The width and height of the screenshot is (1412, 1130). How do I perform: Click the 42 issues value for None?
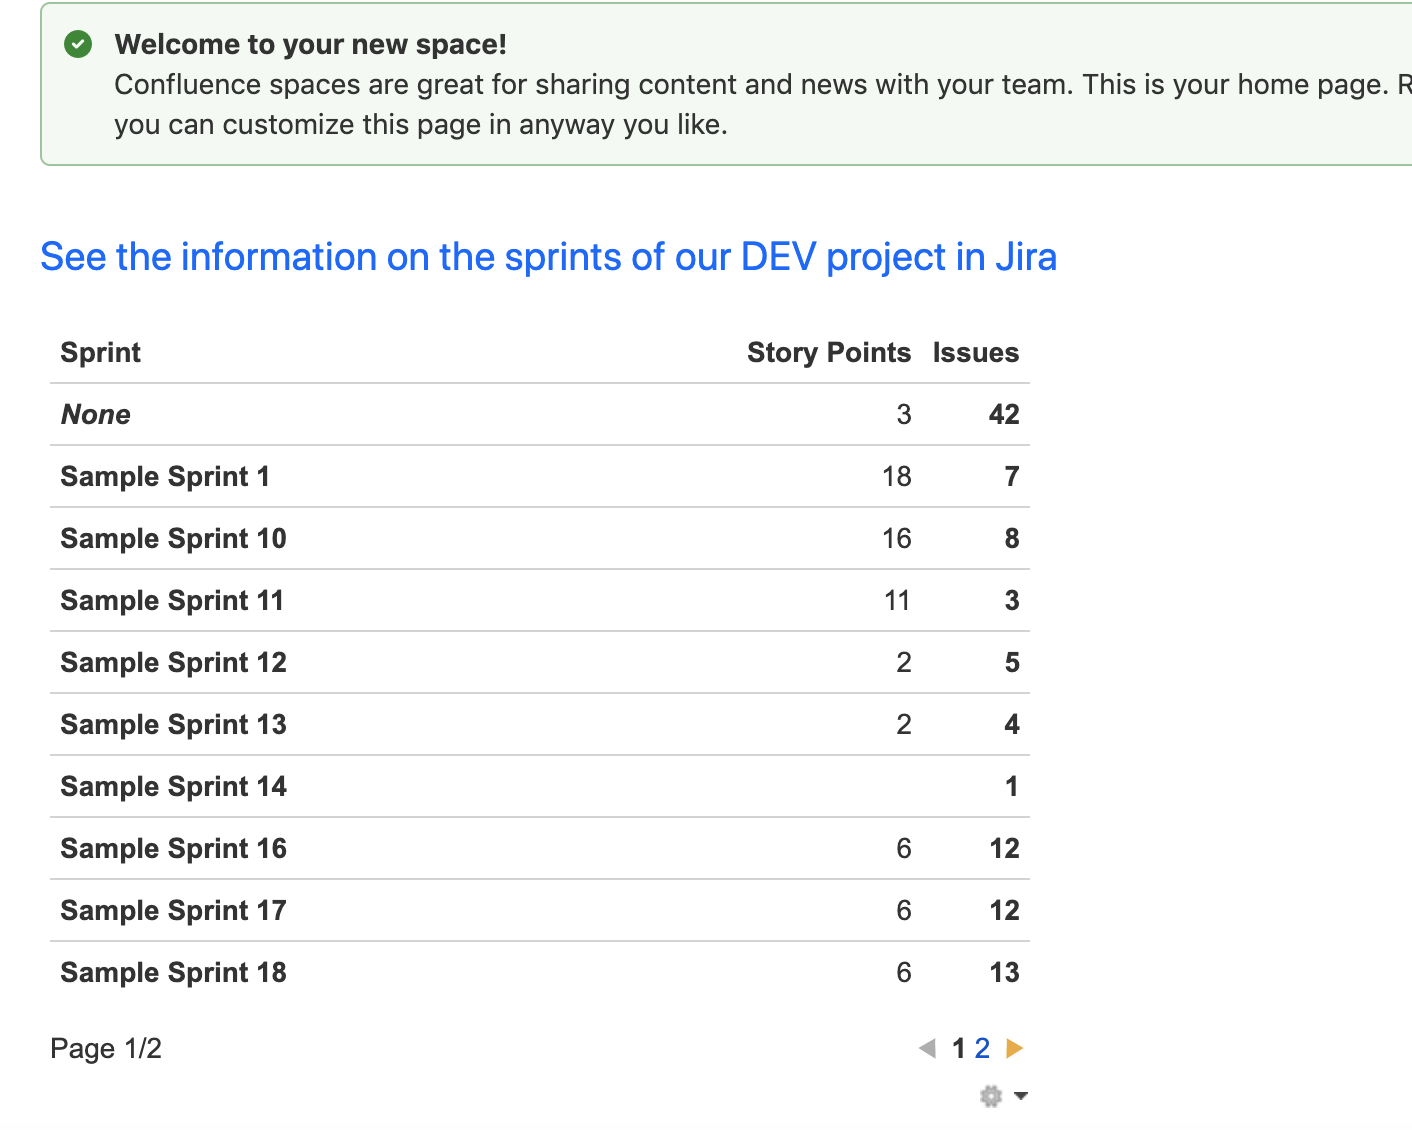click(x=1004, y=414)
